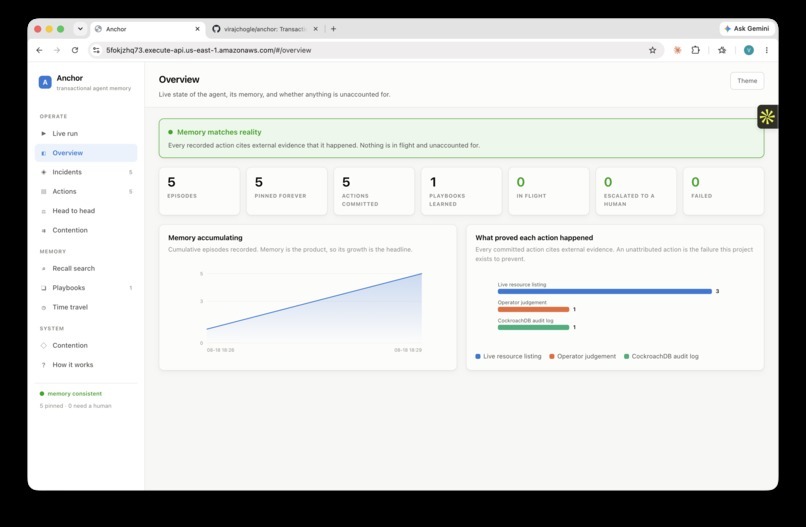806x527 pixels.
Task: Click the Pinned Forever stat card
Action: [287, 191]
